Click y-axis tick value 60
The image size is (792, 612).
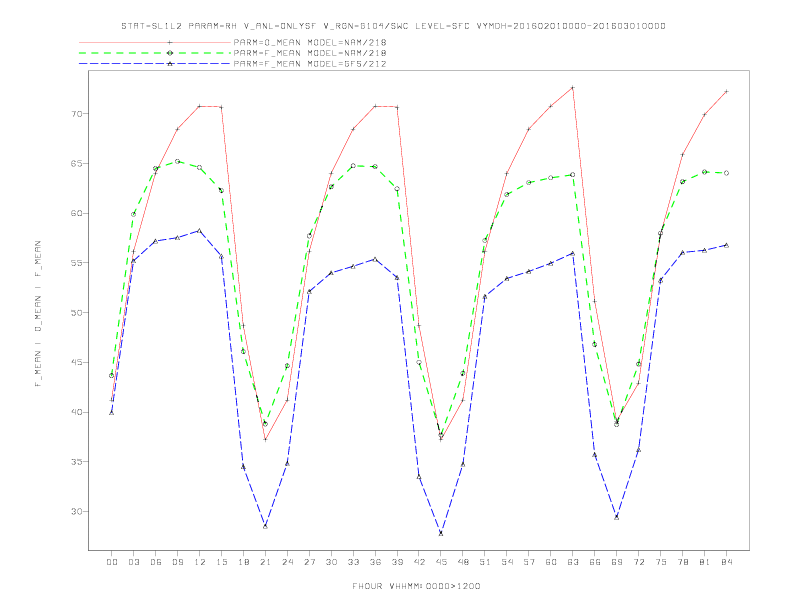point(76,214)
